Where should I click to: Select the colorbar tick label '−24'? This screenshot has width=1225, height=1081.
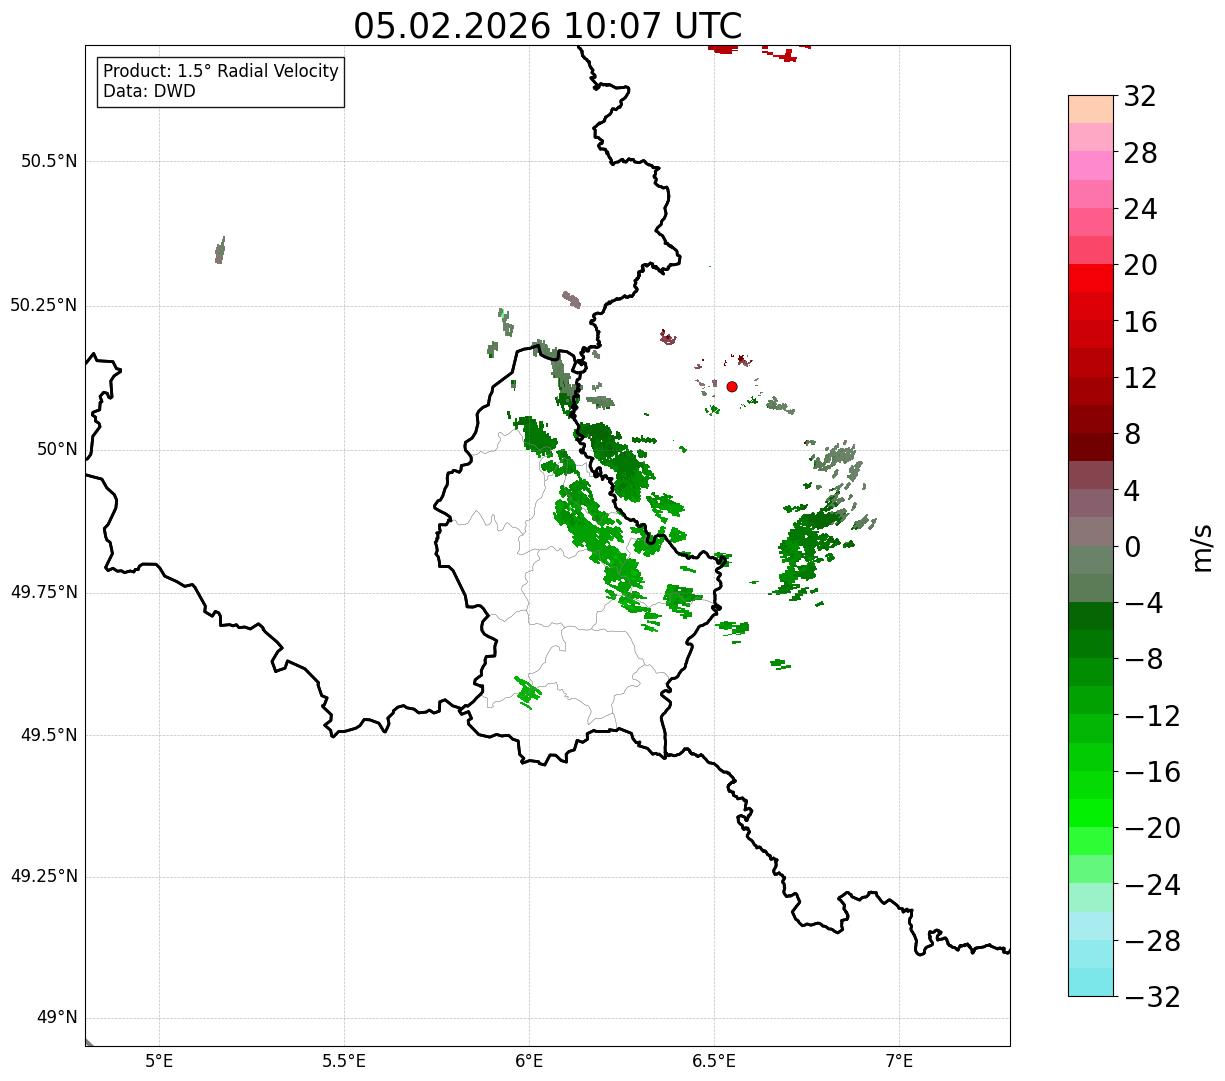click(1152, 885)
